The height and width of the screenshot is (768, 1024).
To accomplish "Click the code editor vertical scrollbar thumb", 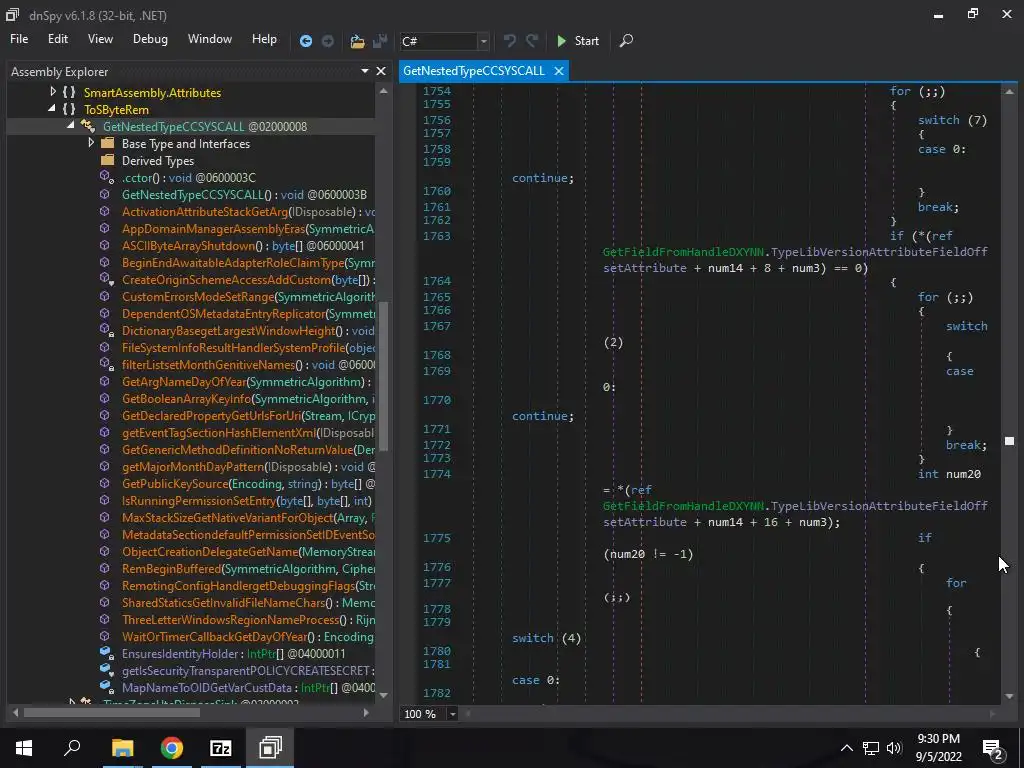I will pos(1009,441).
